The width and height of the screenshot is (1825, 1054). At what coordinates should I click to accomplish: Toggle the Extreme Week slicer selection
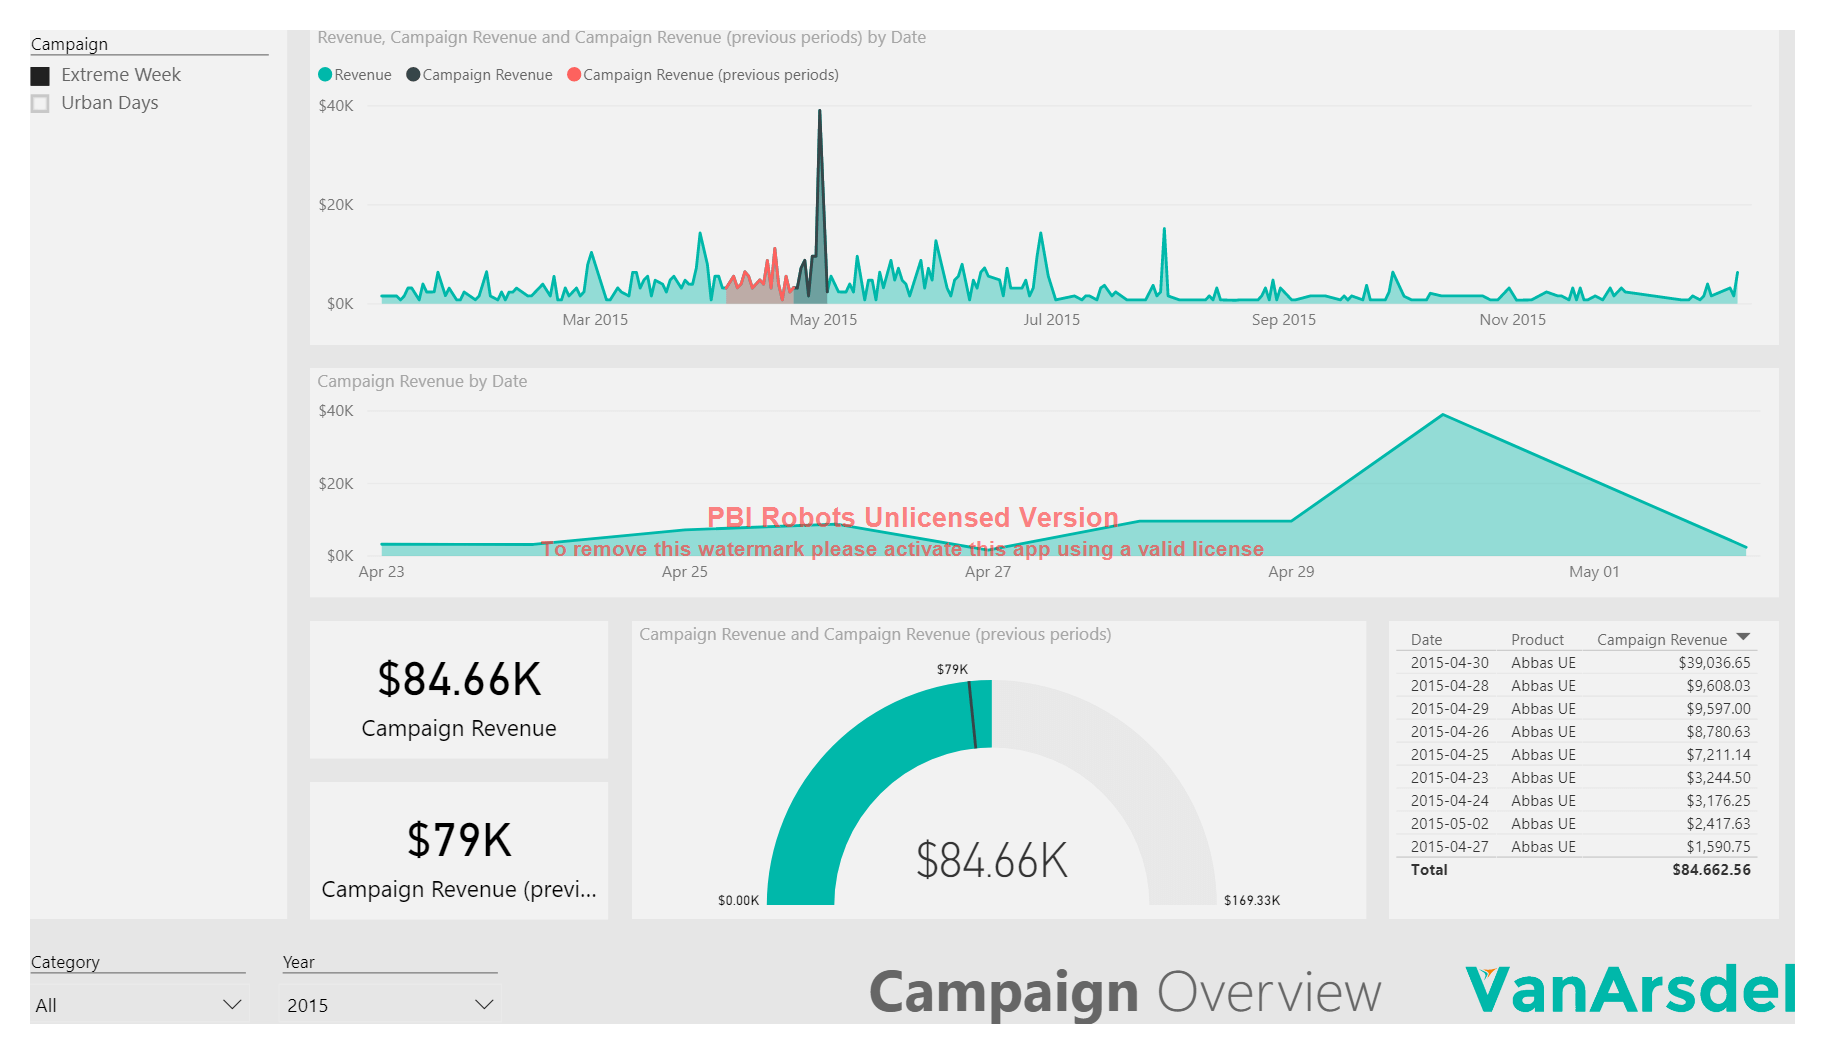121,74
